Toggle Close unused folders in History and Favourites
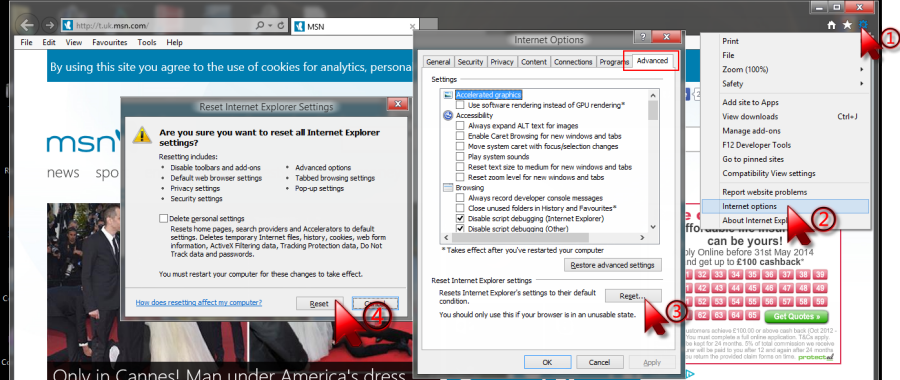900x380 pixels. [460, 208]
